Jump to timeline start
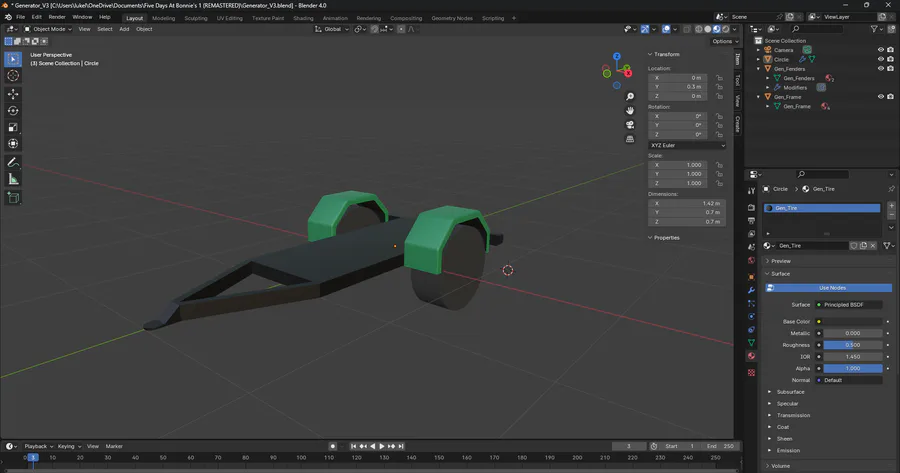 (x=353, y=446)
